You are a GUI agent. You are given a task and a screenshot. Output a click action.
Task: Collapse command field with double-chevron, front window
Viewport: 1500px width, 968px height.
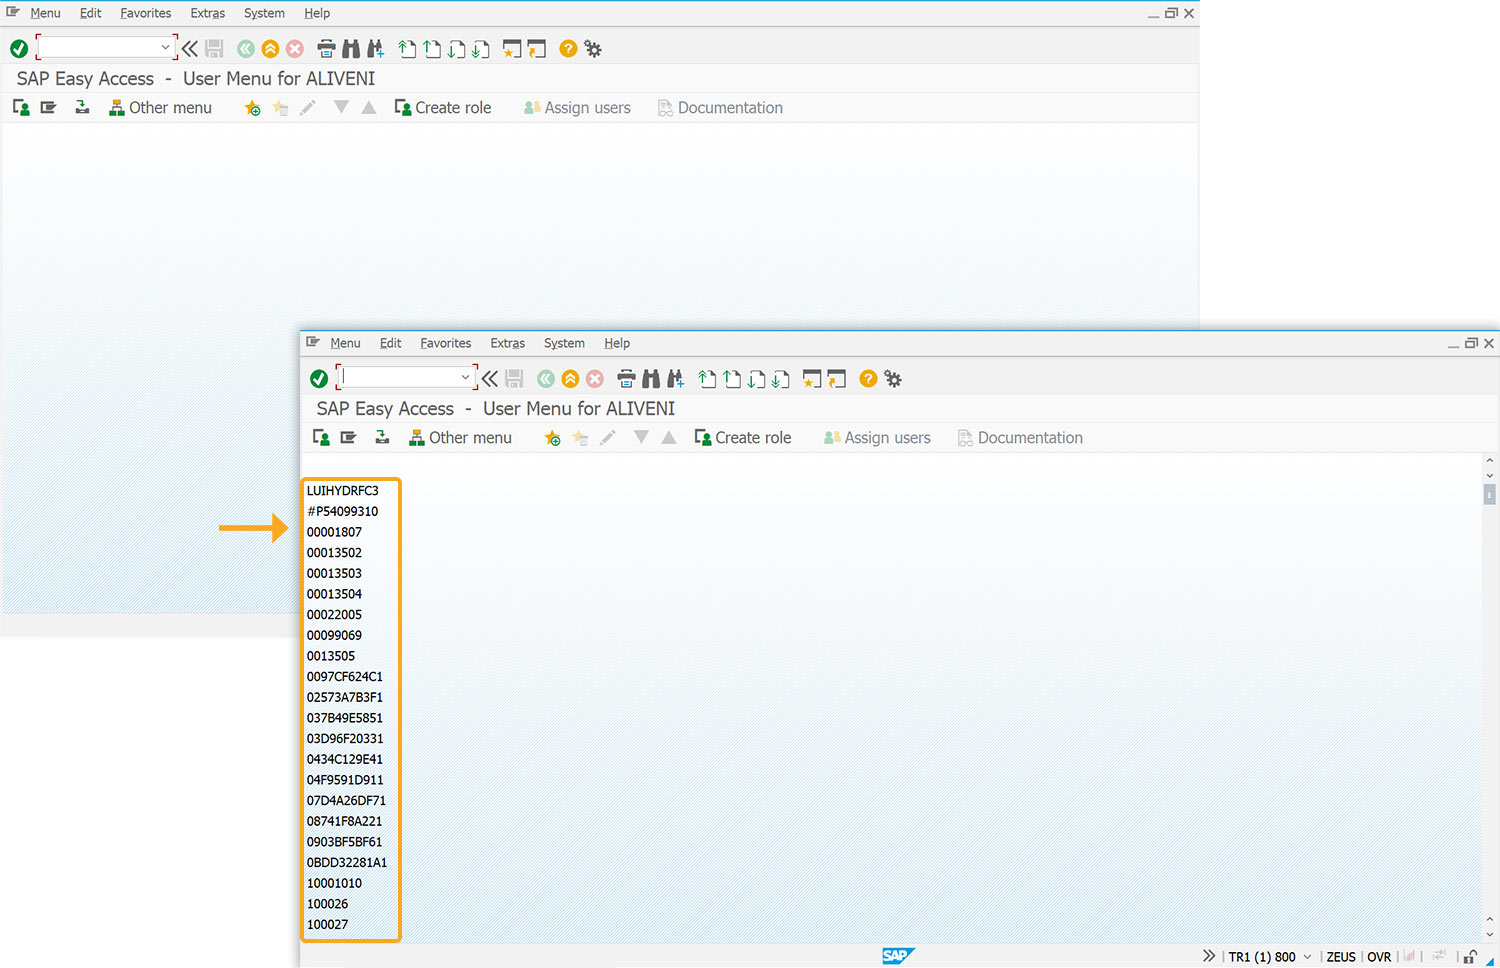click(x=490, y=379)
